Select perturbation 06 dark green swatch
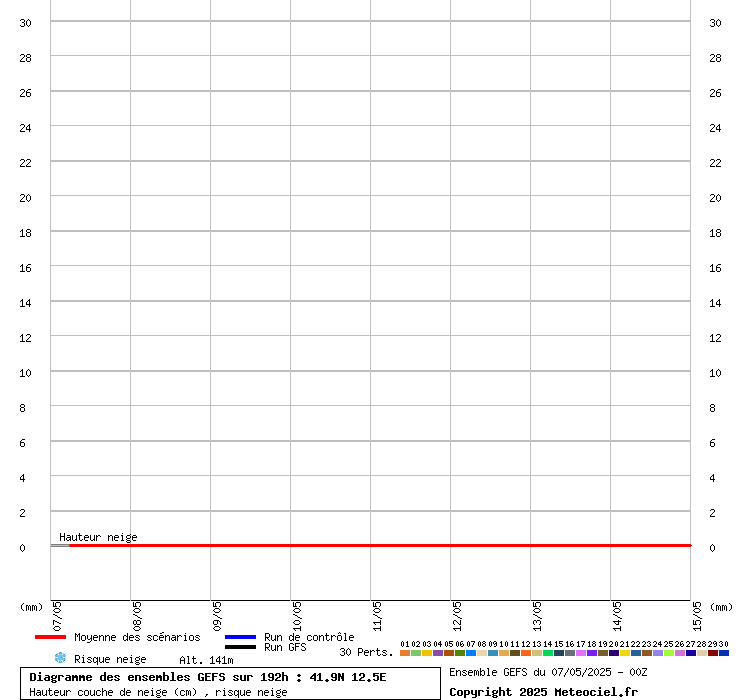740x700 pixels. pos(460,653)
